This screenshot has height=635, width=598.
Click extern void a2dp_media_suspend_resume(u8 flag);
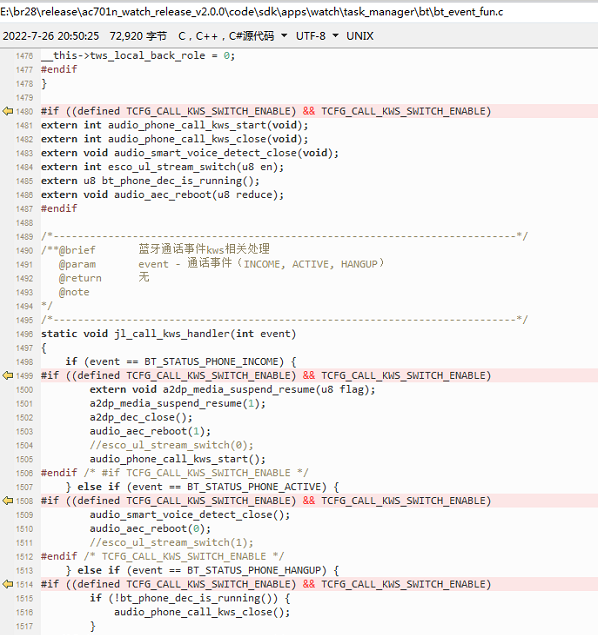[x=232, y=390]
